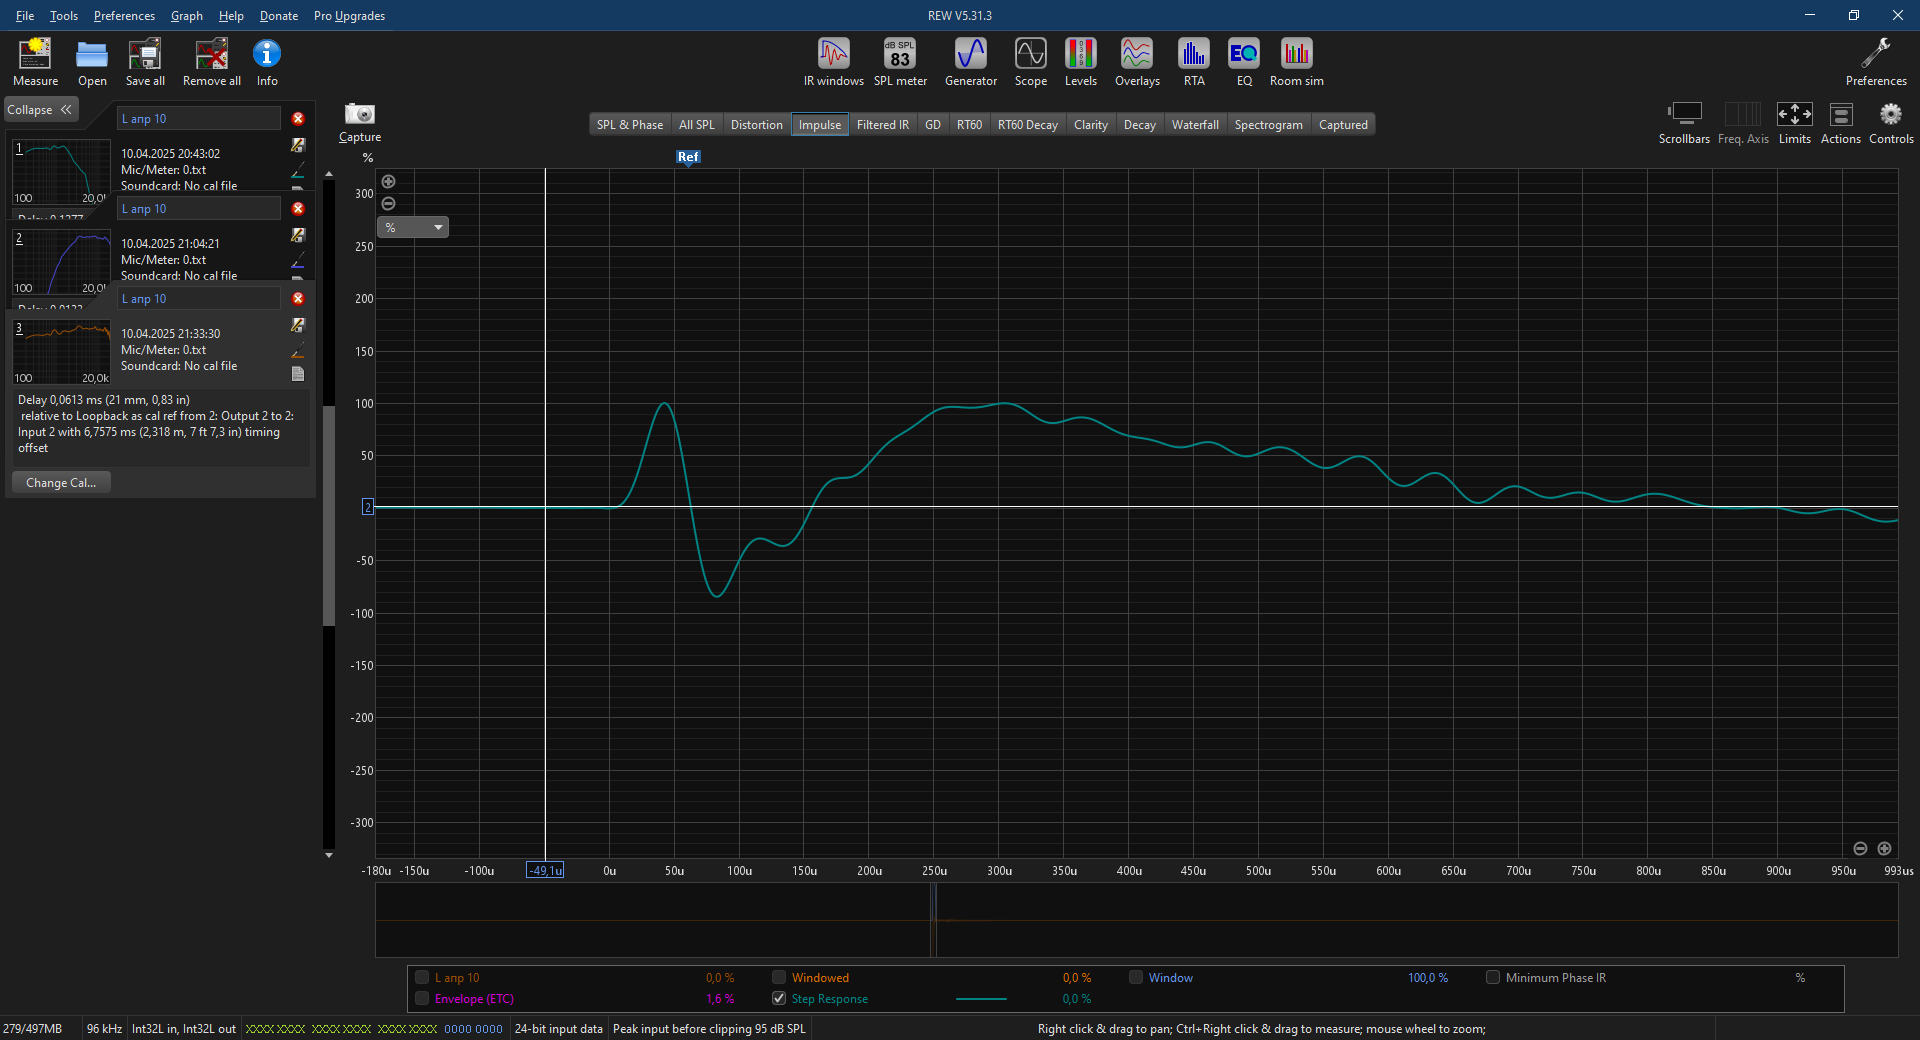Screen dimensions: 1920x1040
Task: Open the Donate menu
Action: point(279,16)
